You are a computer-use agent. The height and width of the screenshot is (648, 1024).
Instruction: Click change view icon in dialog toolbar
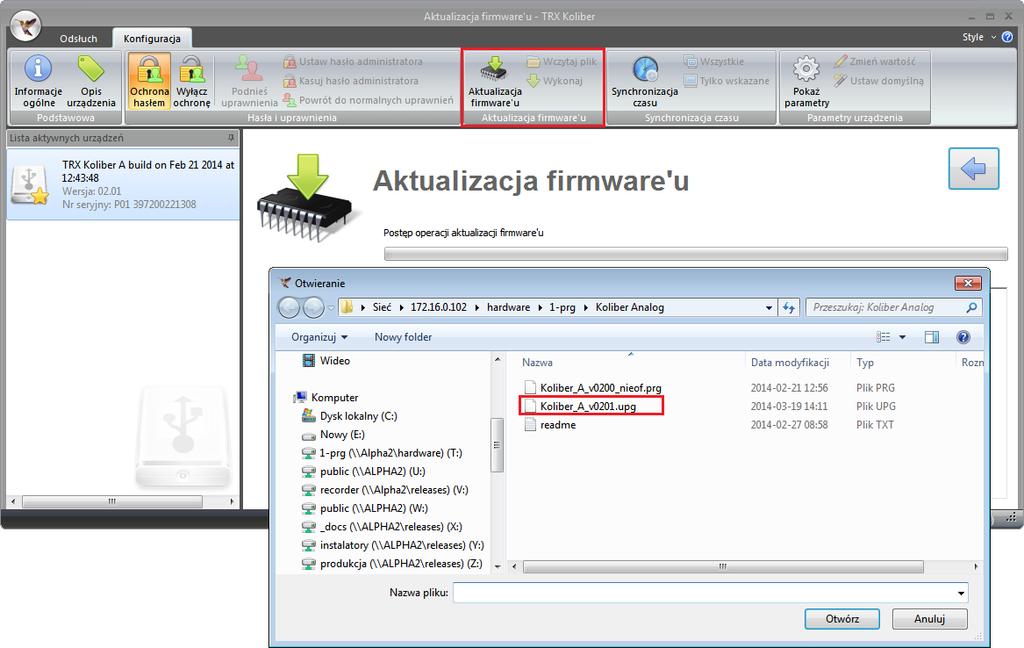tap(883, 337)
